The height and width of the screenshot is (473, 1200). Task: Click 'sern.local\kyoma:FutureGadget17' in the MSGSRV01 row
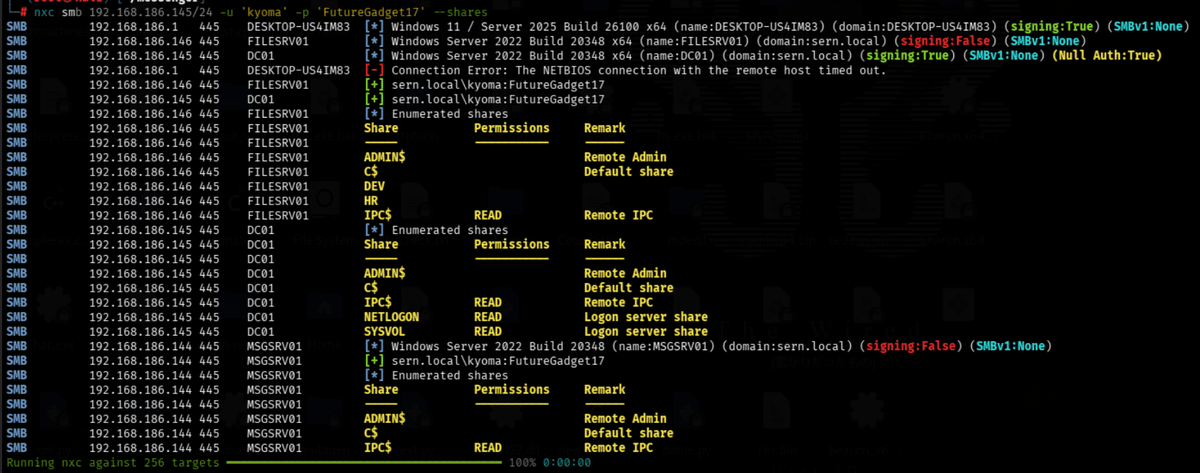(498, 360)
